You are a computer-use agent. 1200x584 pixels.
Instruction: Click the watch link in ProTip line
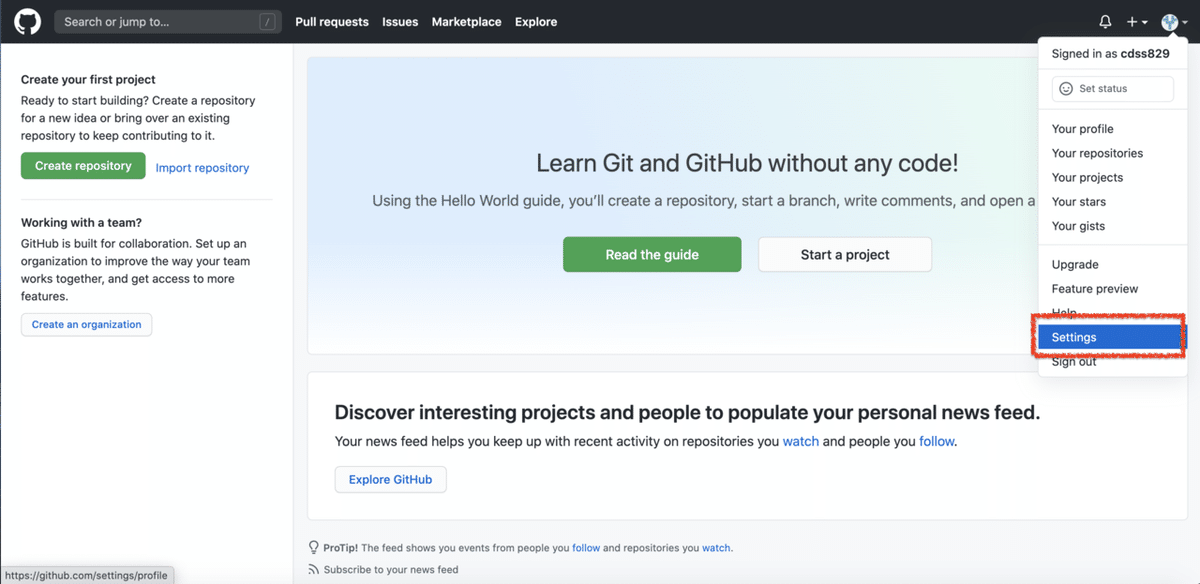point(716,548)
